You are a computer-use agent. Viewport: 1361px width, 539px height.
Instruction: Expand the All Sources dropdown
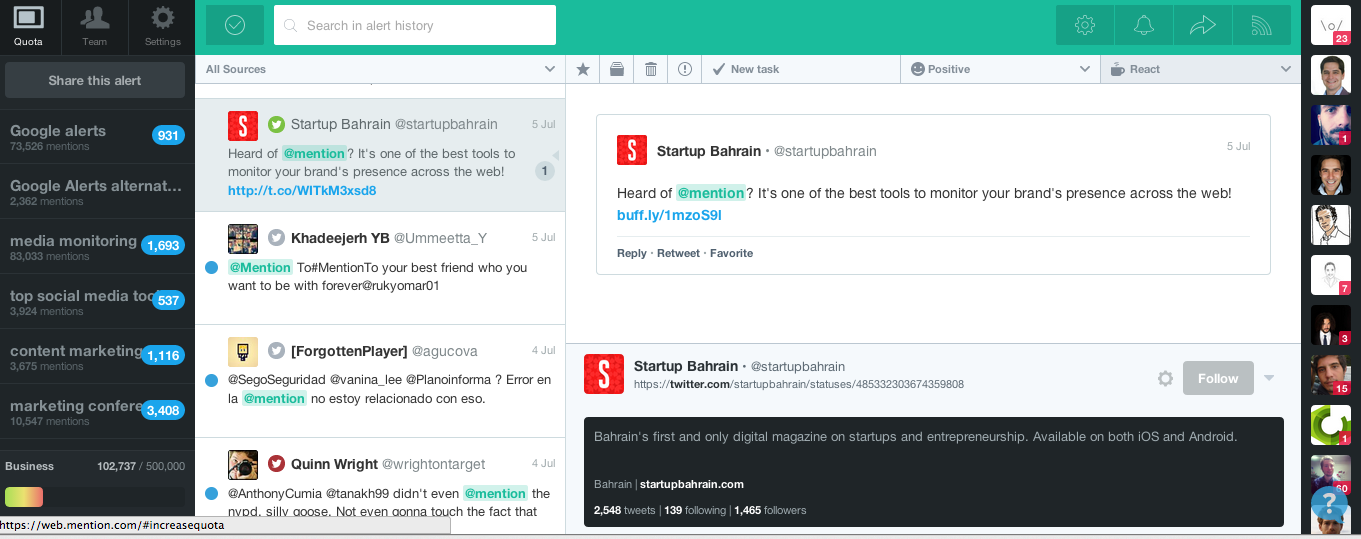380,69
